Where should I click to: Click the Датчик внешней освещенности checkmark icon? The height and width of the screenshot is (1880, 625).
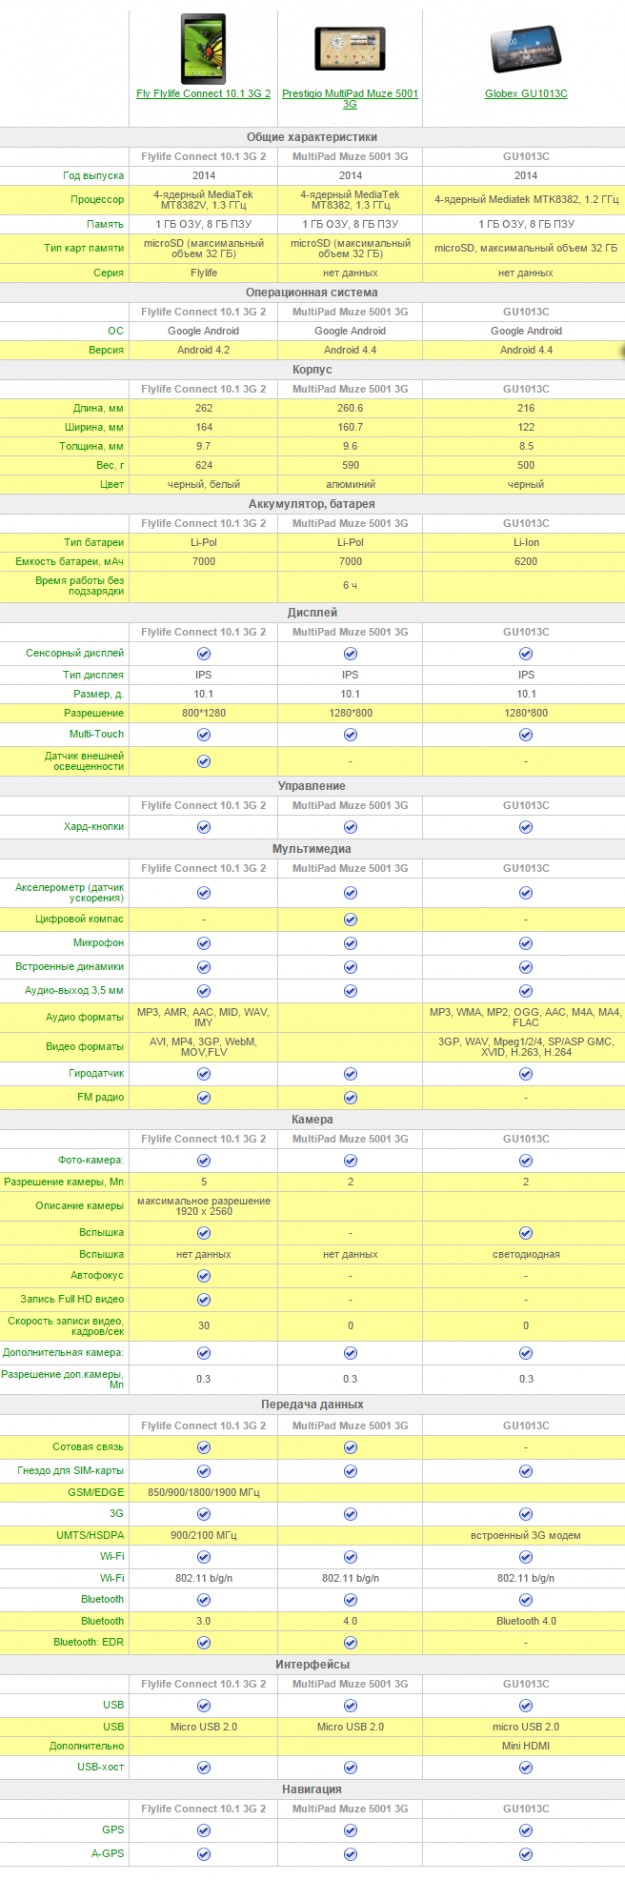[x=203, y=762]
